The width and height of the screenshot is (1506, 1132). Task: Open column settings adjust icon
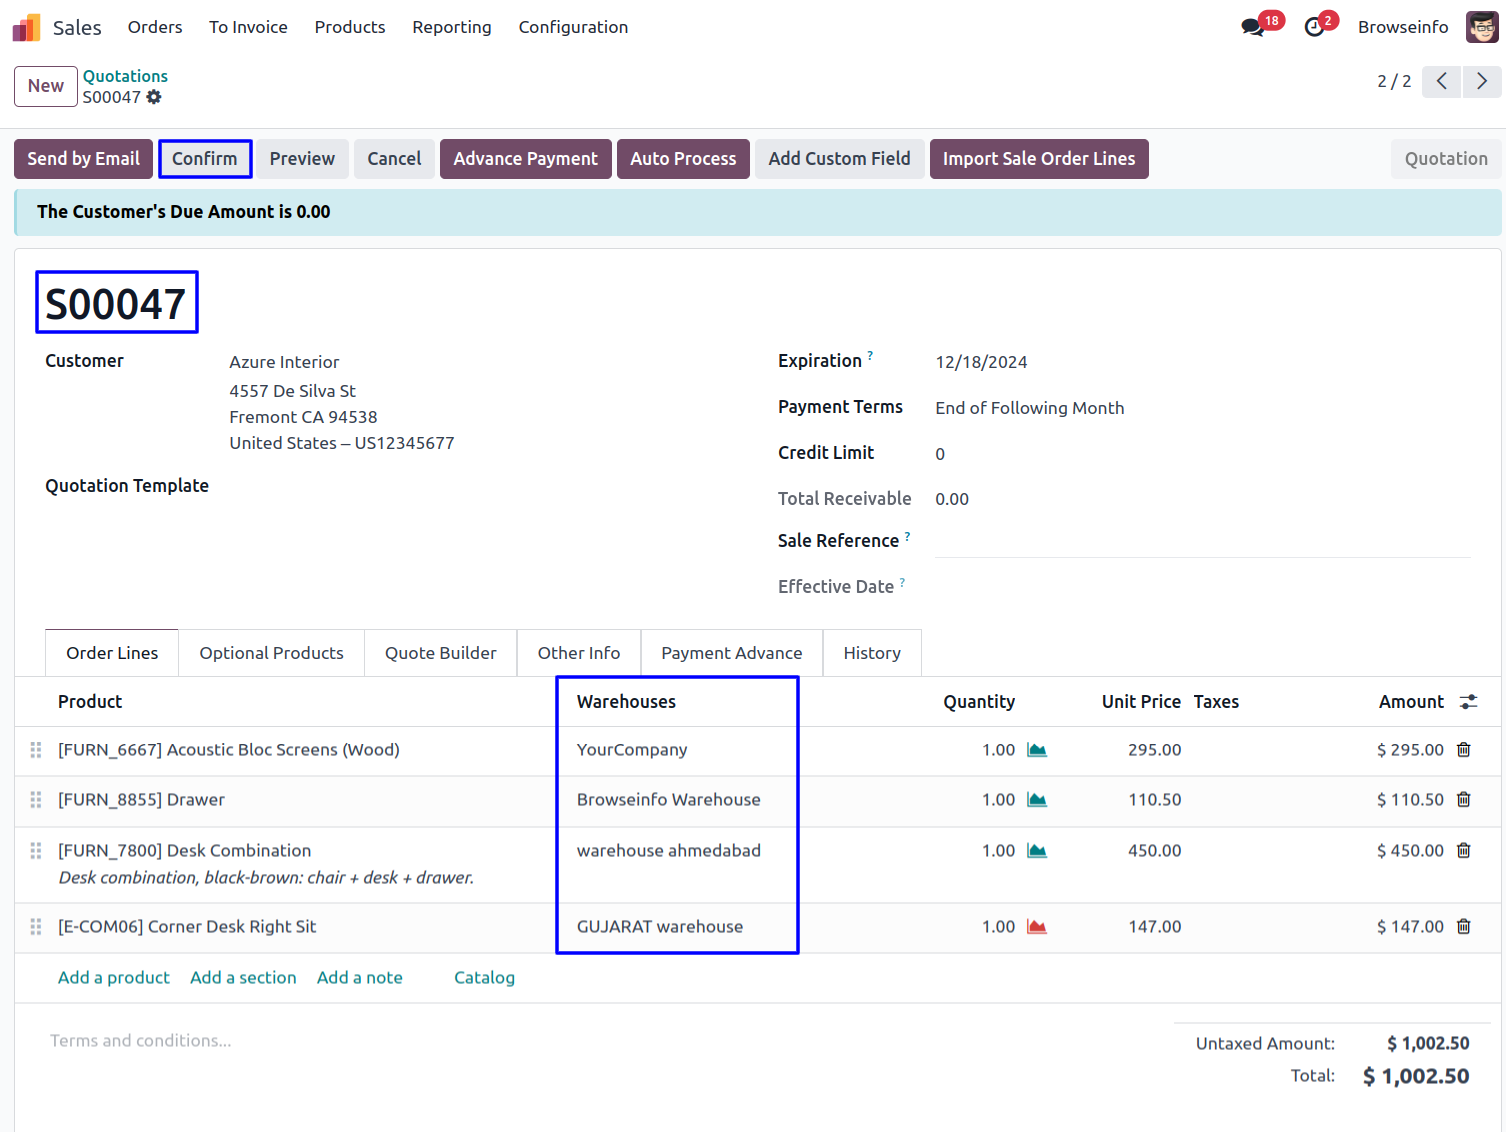point(1468,702)
